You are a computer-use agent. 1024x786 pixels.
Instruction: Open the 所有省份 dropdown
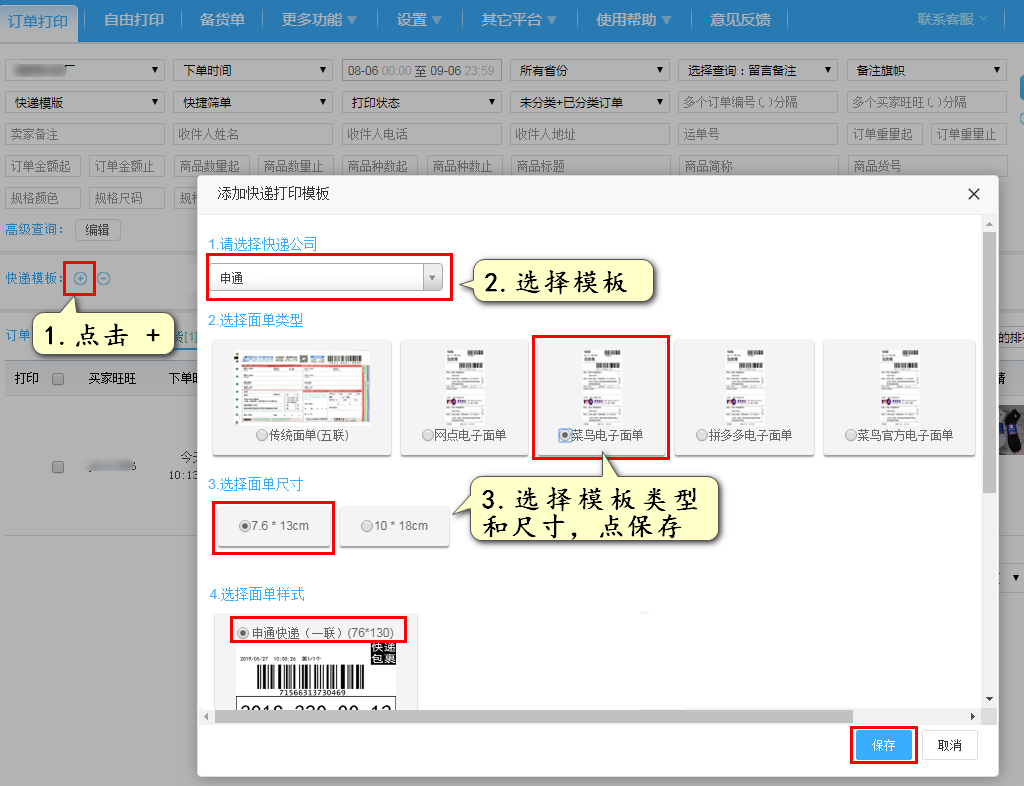click(590, 70)
